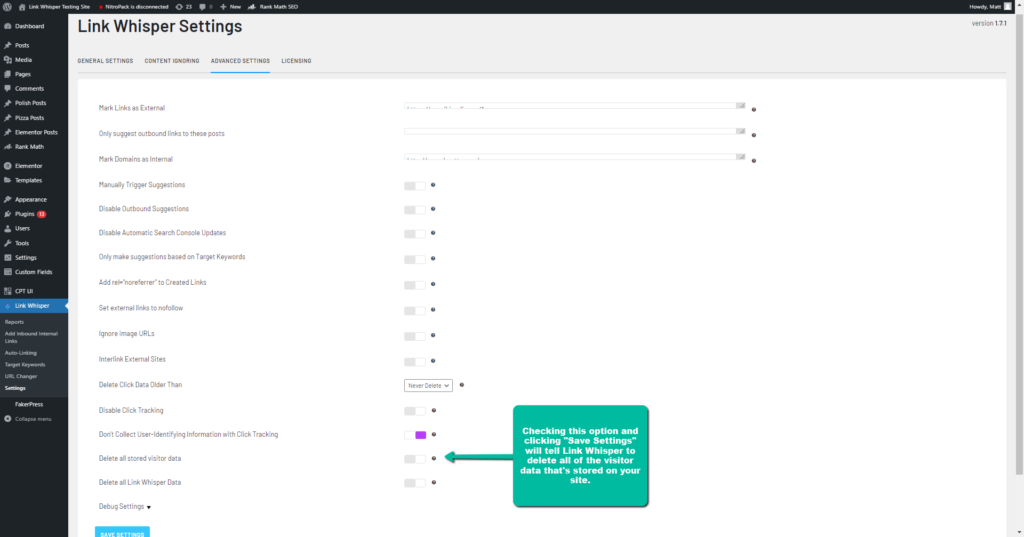Open Howdy, Matt account menu
Screen dimensions: 1024x537
(990, 7)
